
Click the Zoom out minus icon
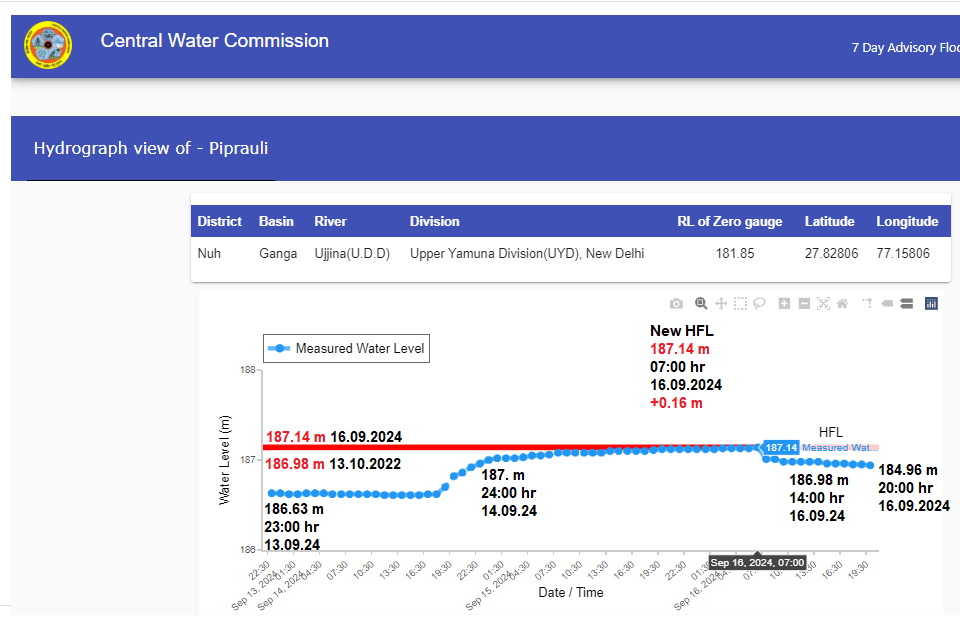804,304
